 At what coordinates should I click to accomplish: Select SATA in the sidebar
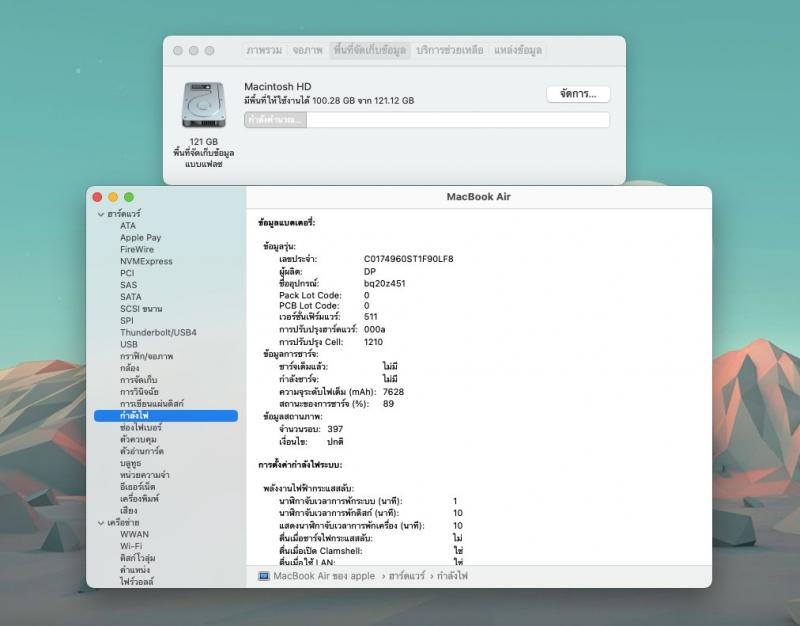point(131,296)
